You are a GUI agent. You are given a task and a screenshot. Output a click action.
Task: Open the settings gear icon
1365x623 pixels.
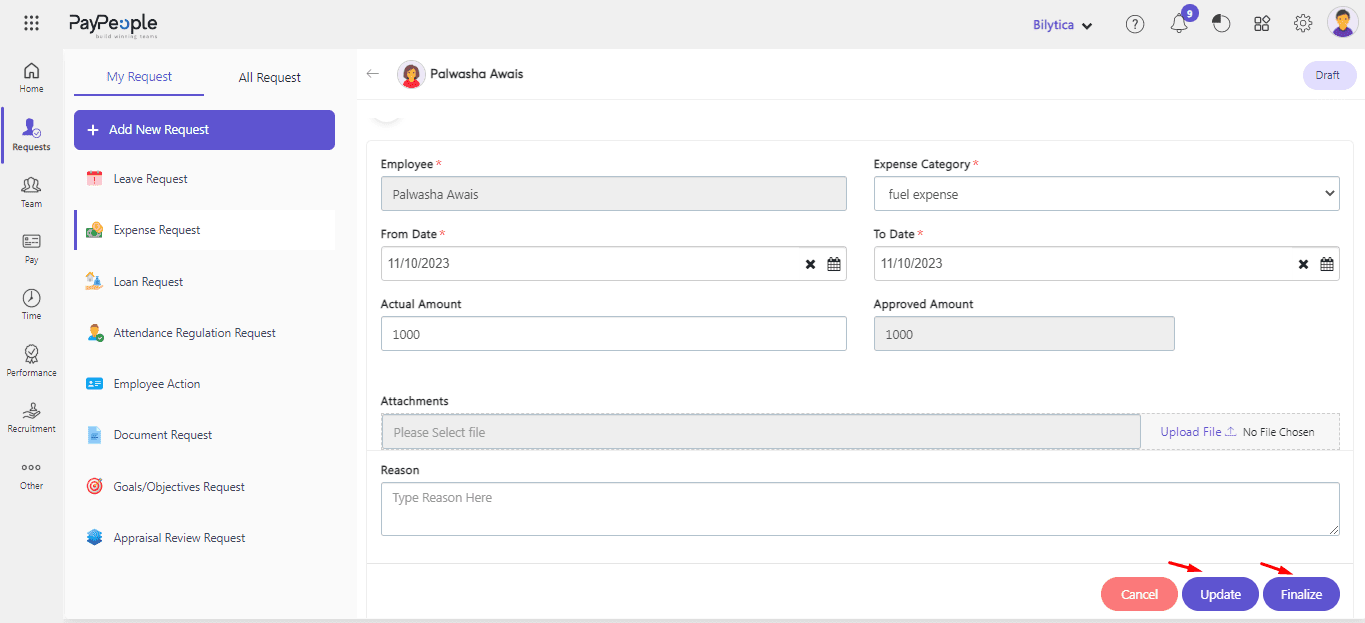point(1303,24)
